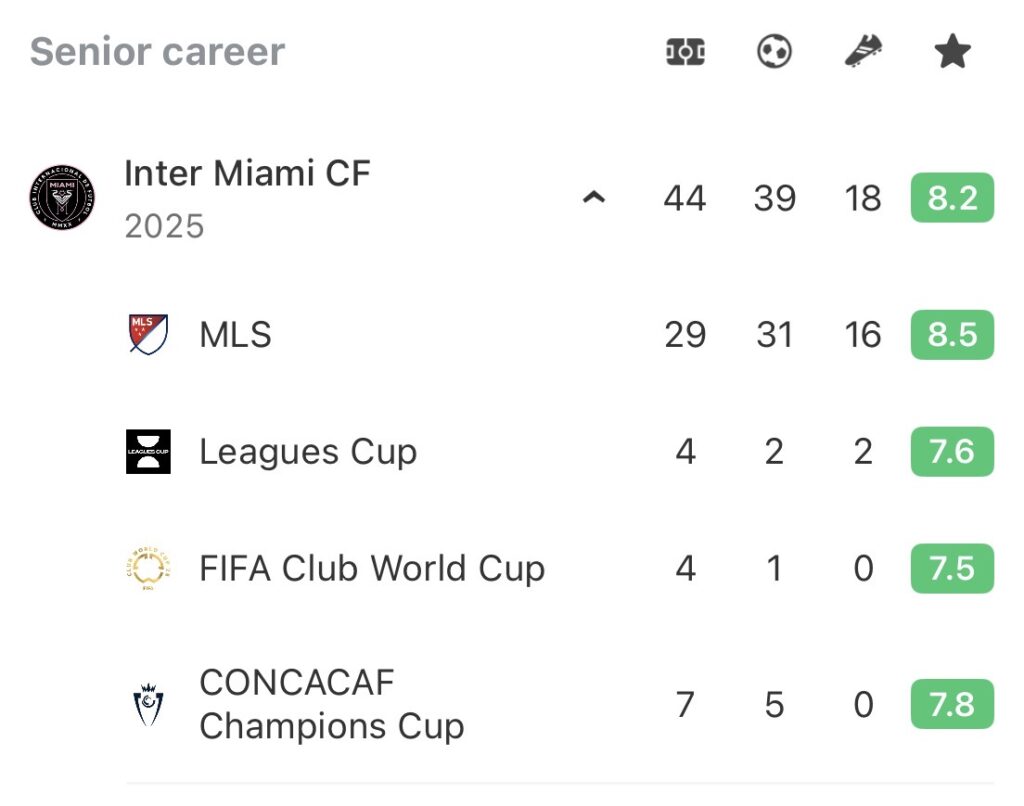Screen dimensions: 1024x806
Task: Click the 8.5 MLS rating badge
Action: coord(951,335)
